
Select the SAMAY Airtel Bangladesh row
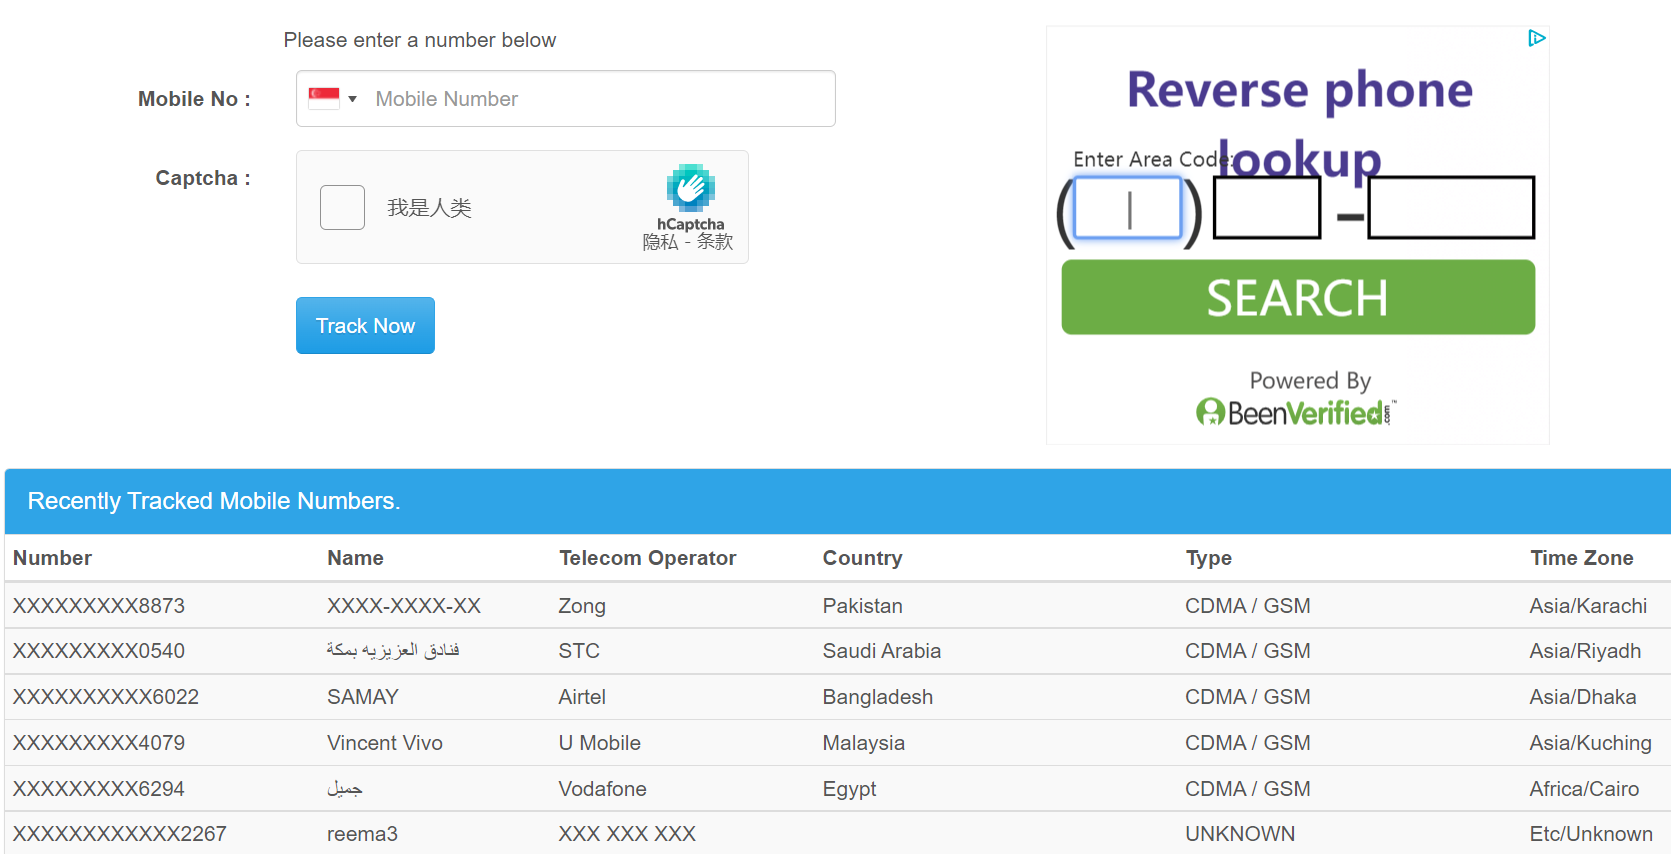click(x=363, y=697)
